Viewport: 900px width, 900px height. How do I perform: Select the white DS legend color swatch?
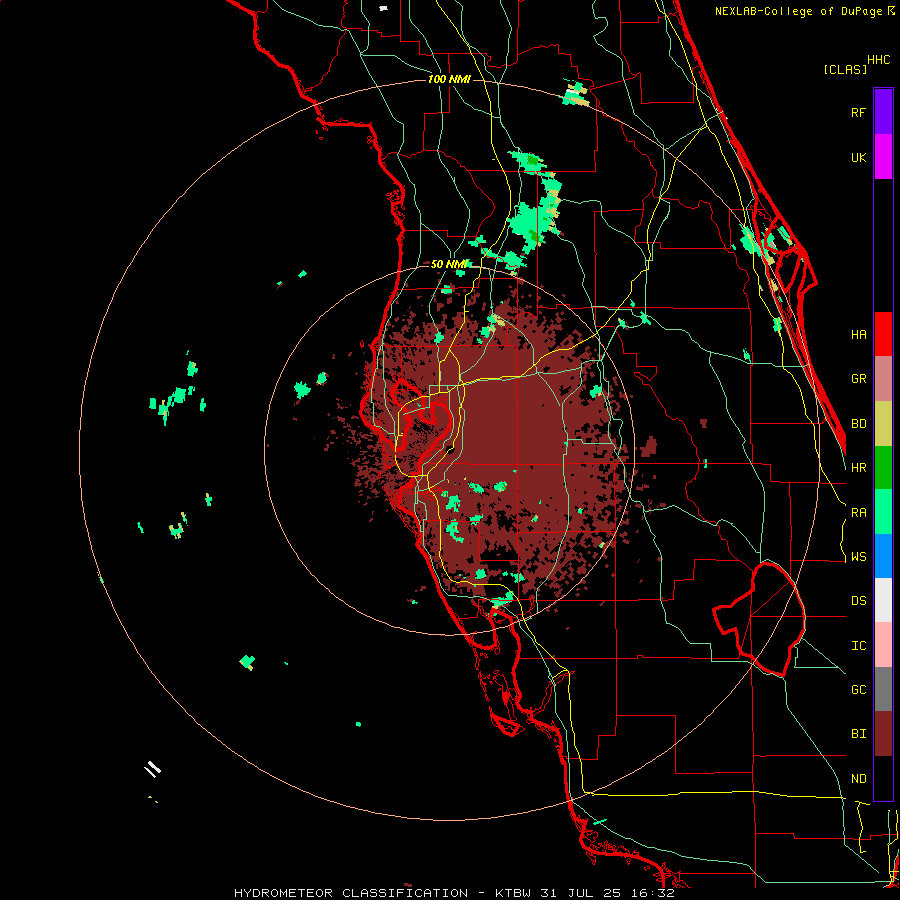(x=883, y=600)
